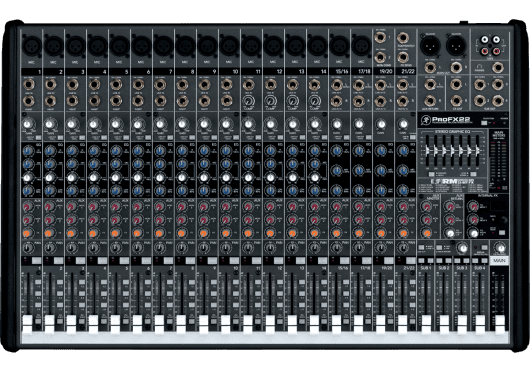The height and width of the screenshot is (371, 530).
Task: Toggle the channel 1 mute switch
Action: click(36, 261)
